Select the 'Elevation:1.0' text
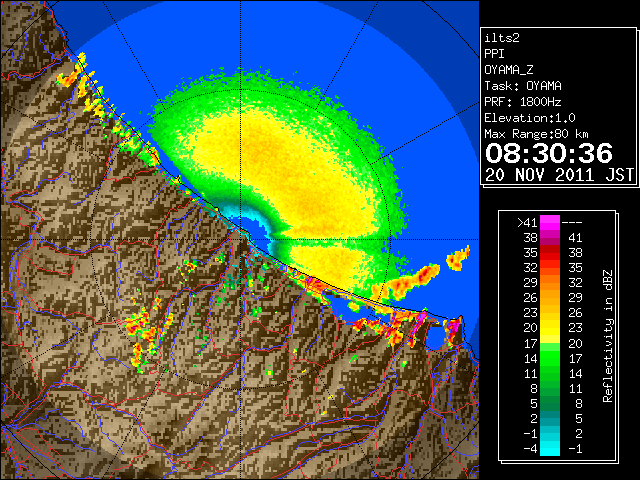The height and width of the screenshot is (480, 640). click(x=530, y=118)
